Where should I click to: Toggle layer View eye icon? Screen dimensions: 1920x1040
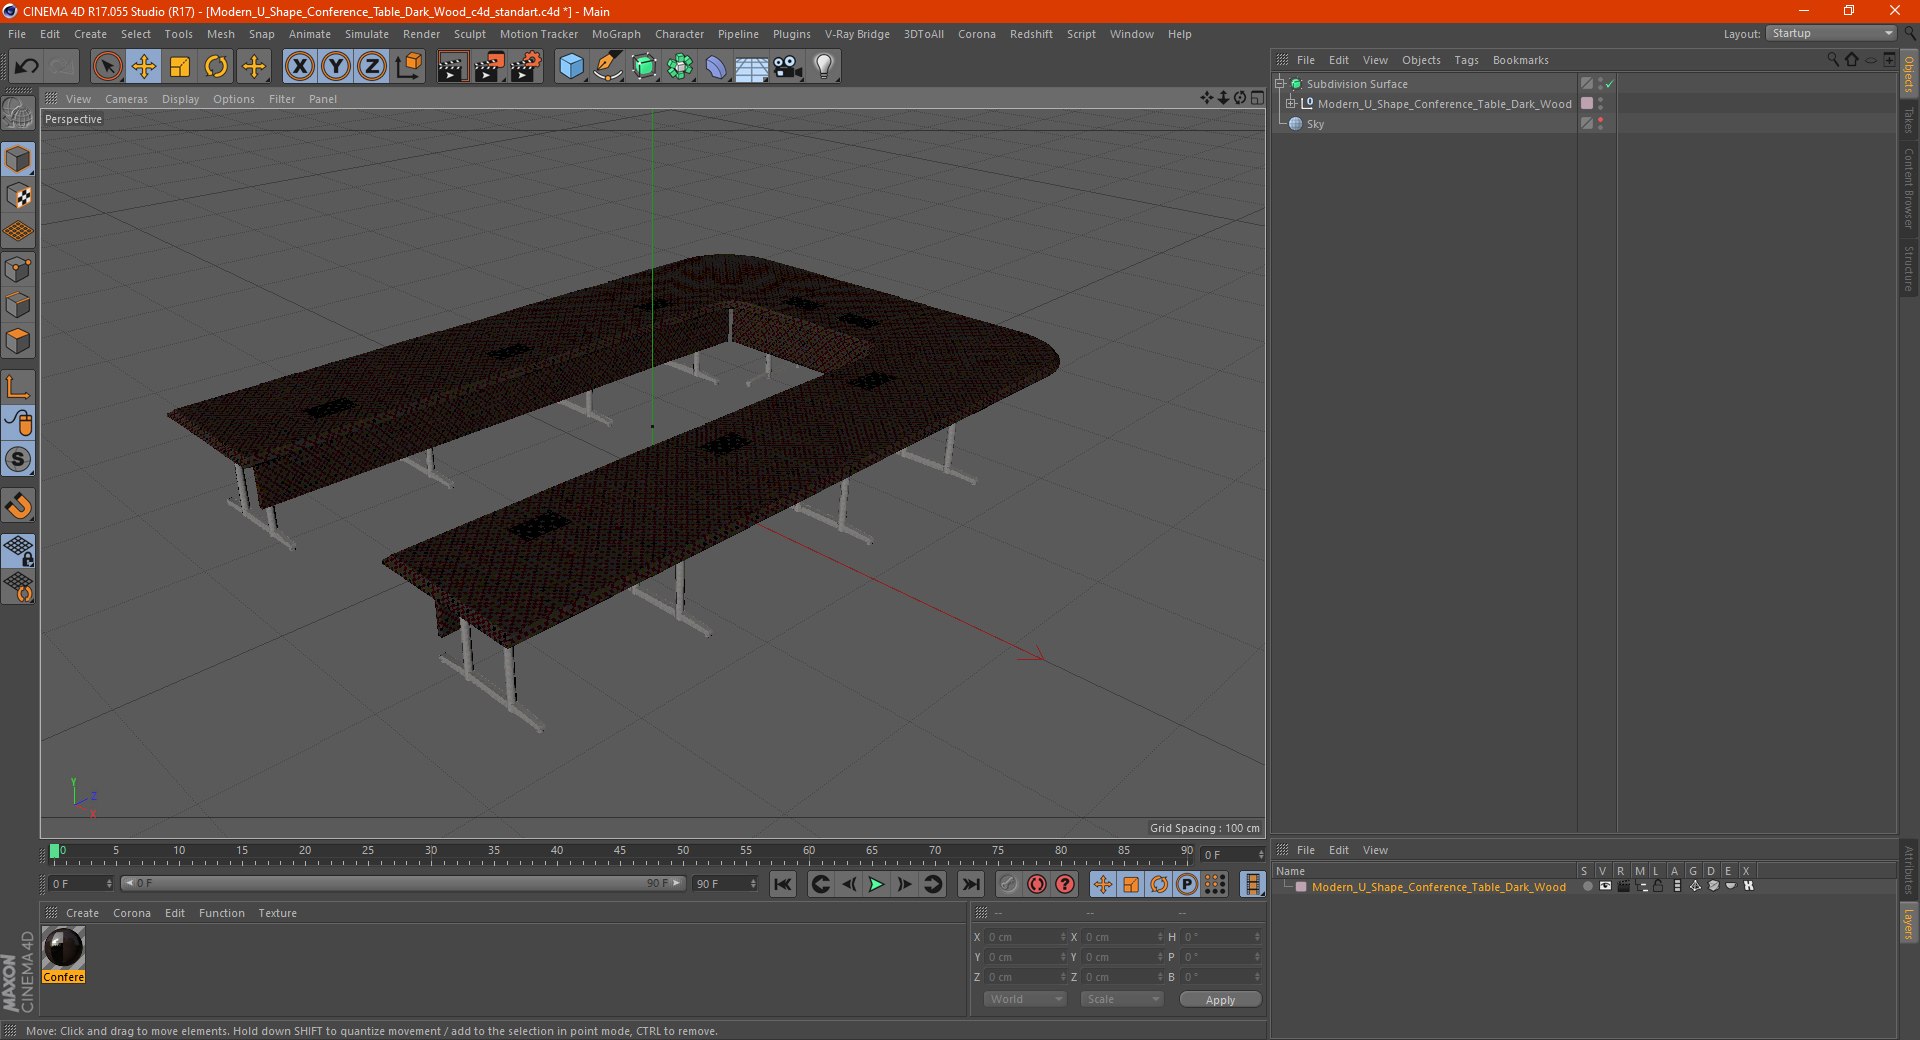1605,887
